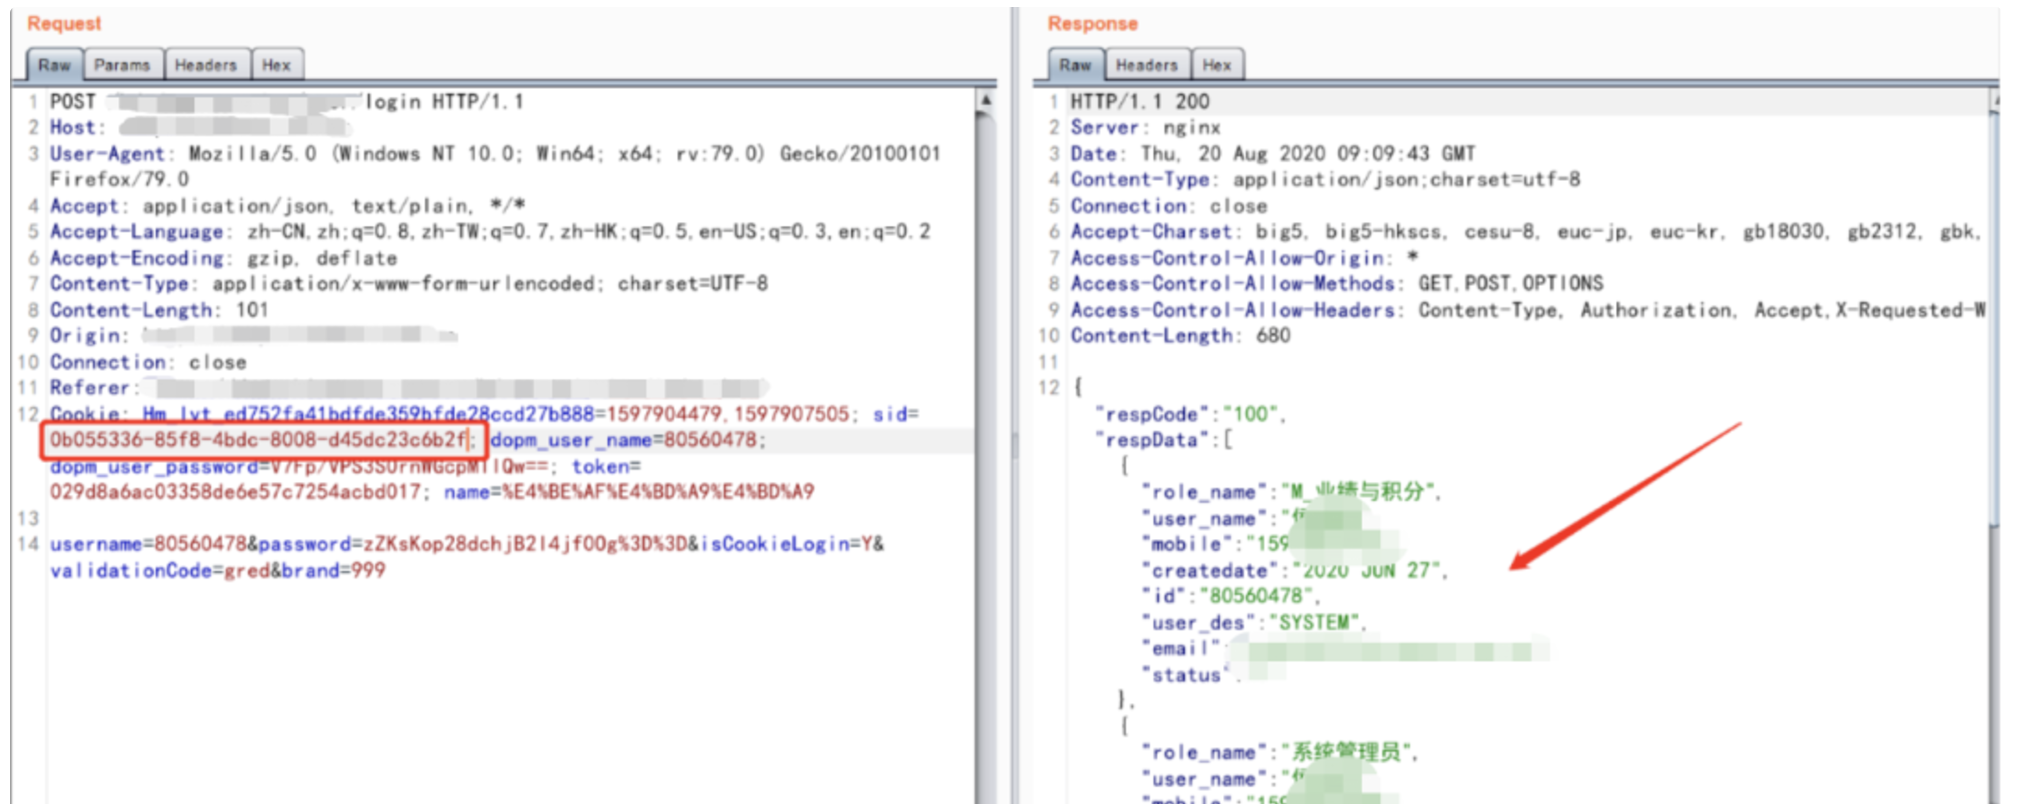Image resolution: width=2018 pixels, height=804 pixels.
Task: Click the response Content-Length: 680 line
Action: tap(1180, 336)
